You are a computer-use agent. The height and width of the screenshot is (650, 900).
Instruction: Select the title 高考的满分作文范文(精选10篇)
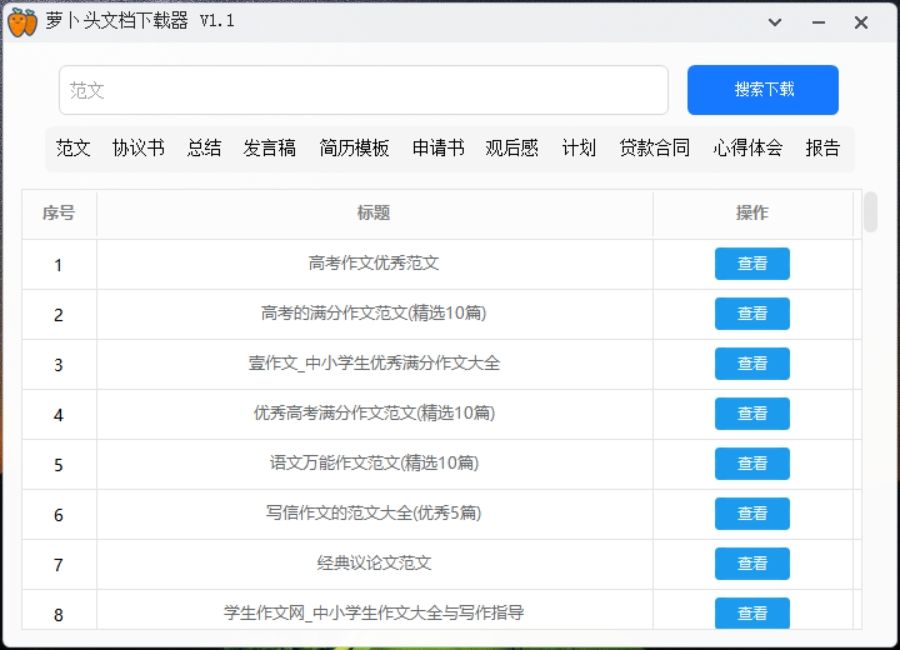click(x=374, y=313)
